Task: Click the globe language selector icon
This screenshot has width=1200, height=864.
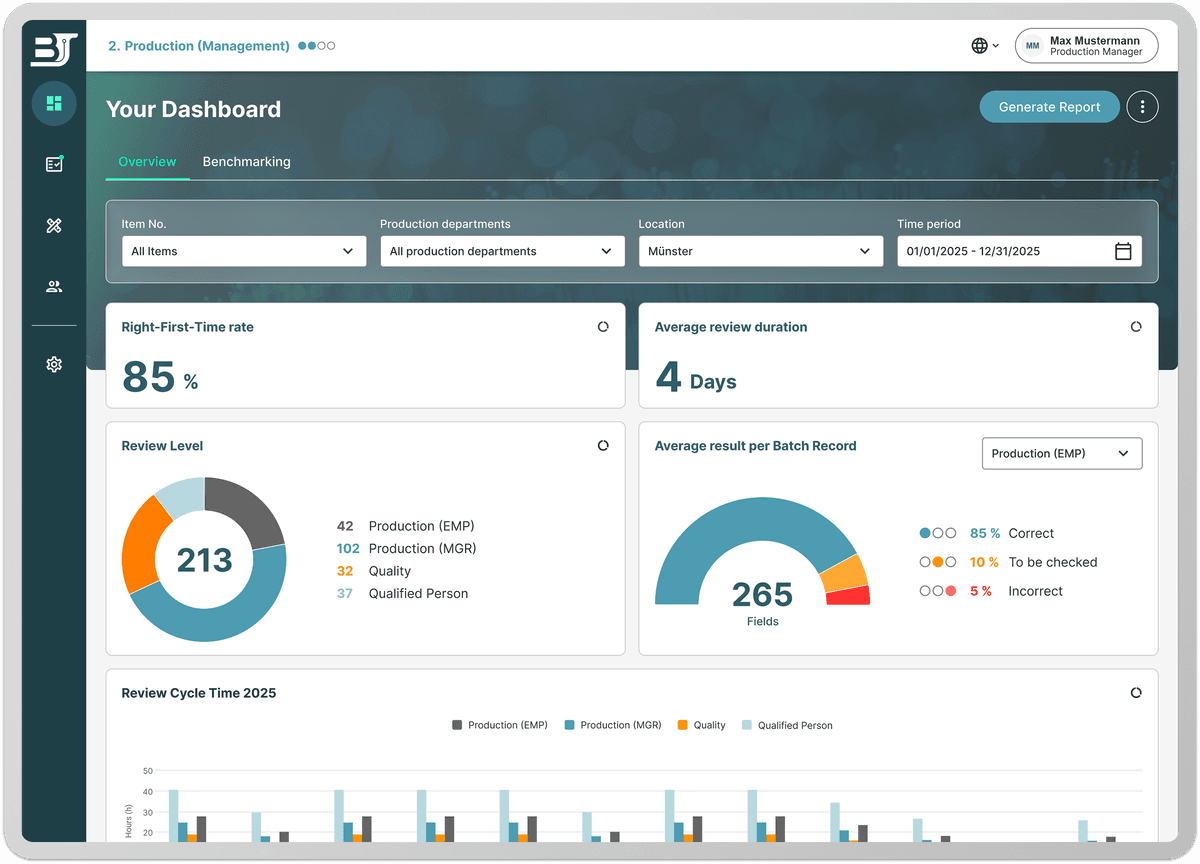Action: click(x=980, y=46)
